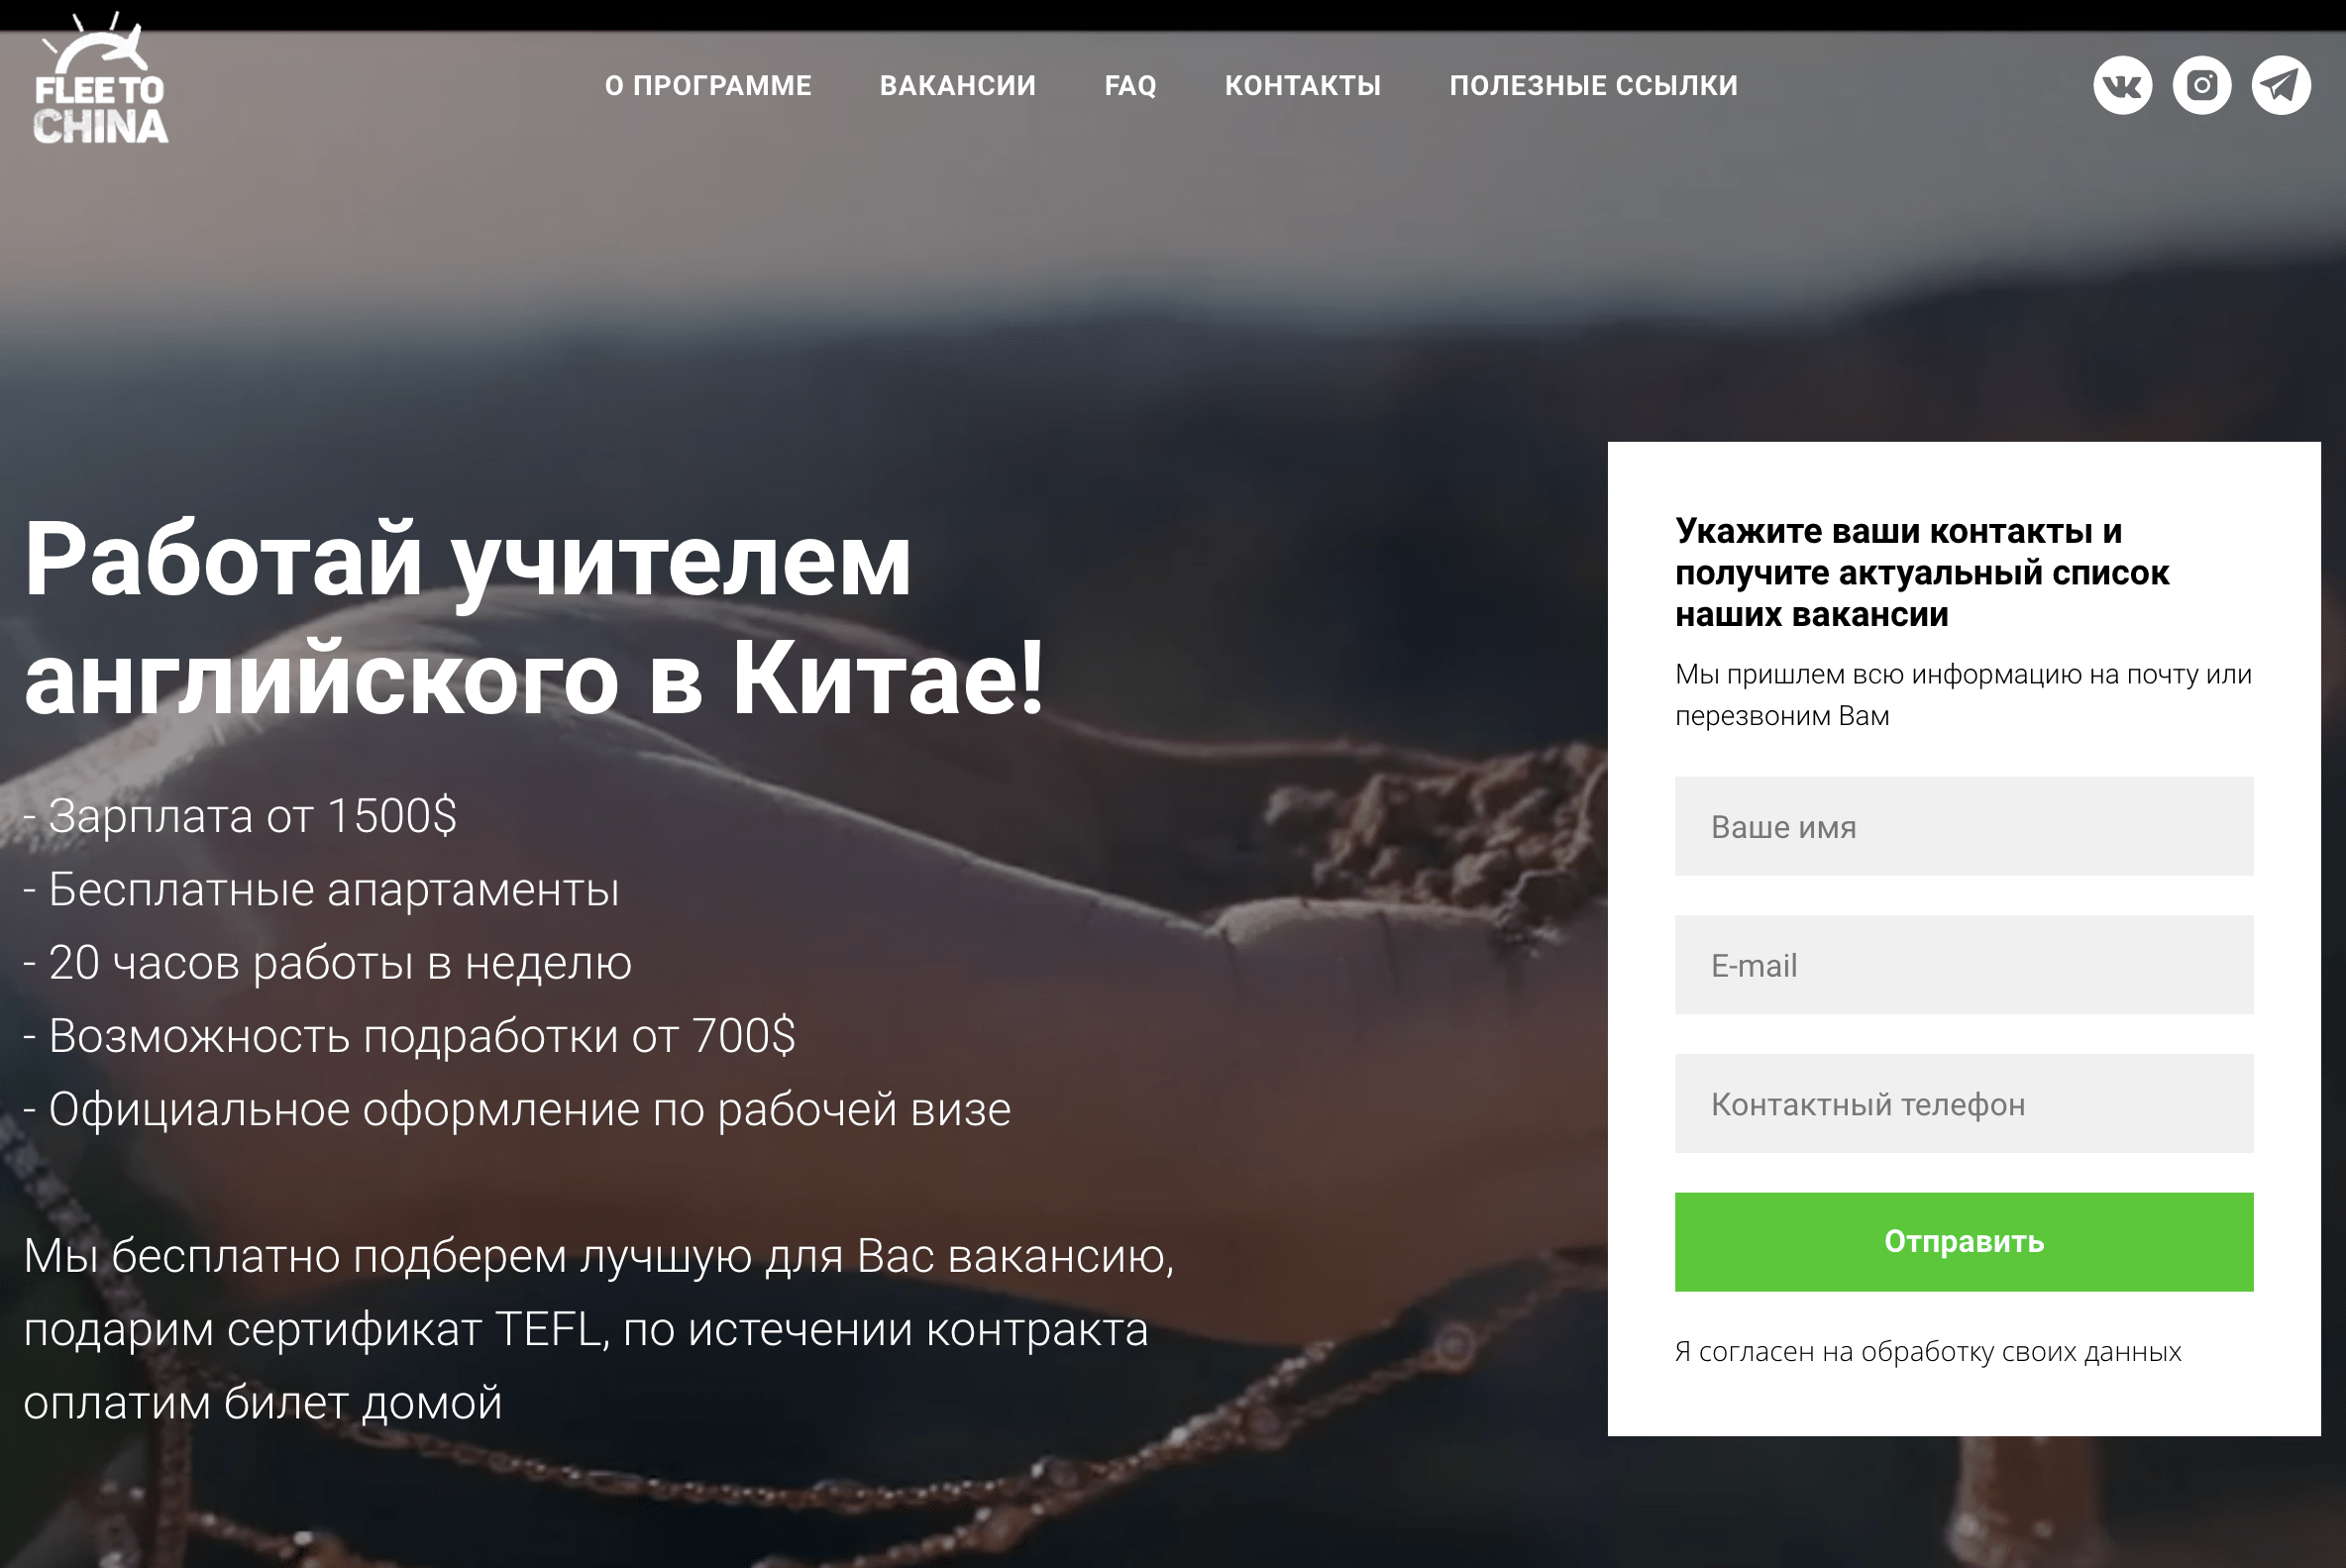Click the Зарплата от 1500$ line
This screenshot has height=1568, width=2346.
point(240,816)
